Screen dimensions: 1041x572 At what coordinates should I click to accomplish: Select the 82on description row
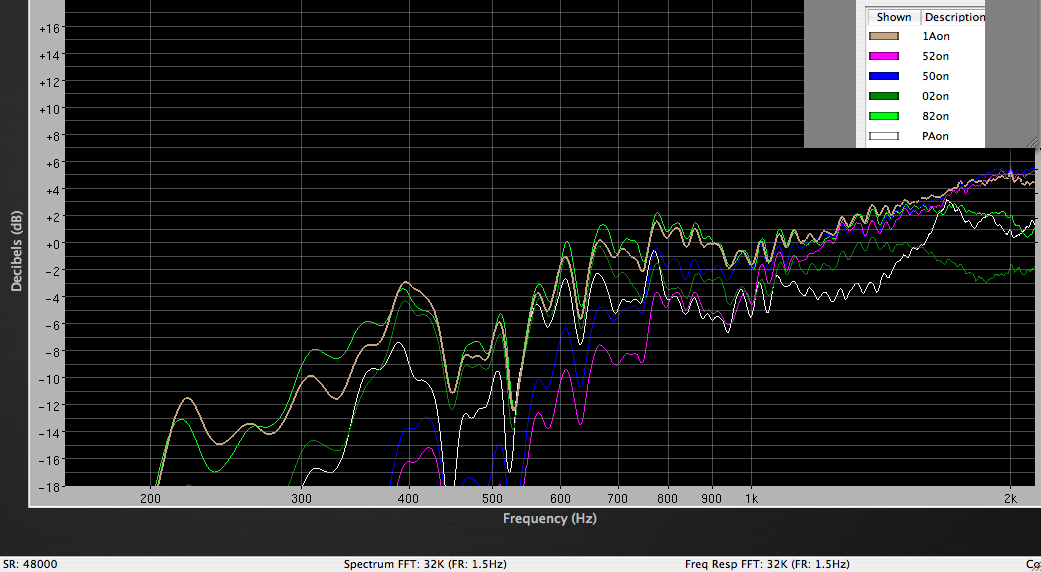[x=935, y=116]
